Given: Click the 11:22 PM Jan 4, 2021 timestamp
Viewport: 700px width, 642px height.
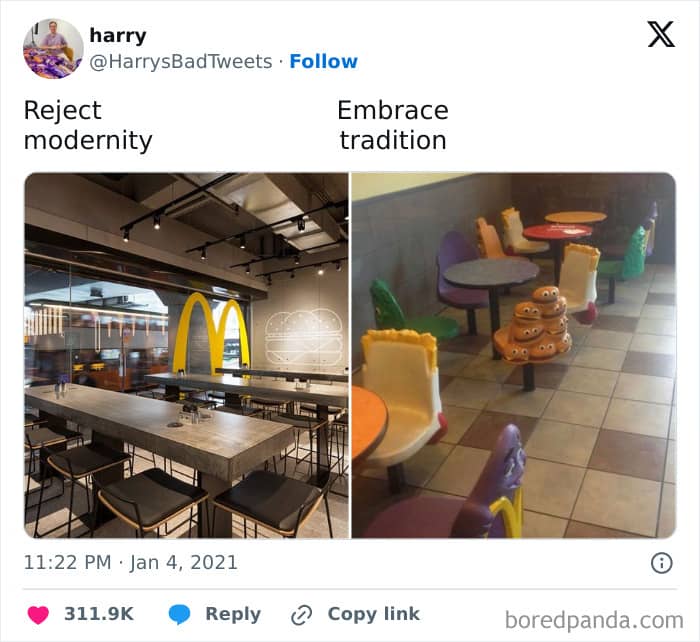Looking at the screenshot, I should tap(130, 563).
